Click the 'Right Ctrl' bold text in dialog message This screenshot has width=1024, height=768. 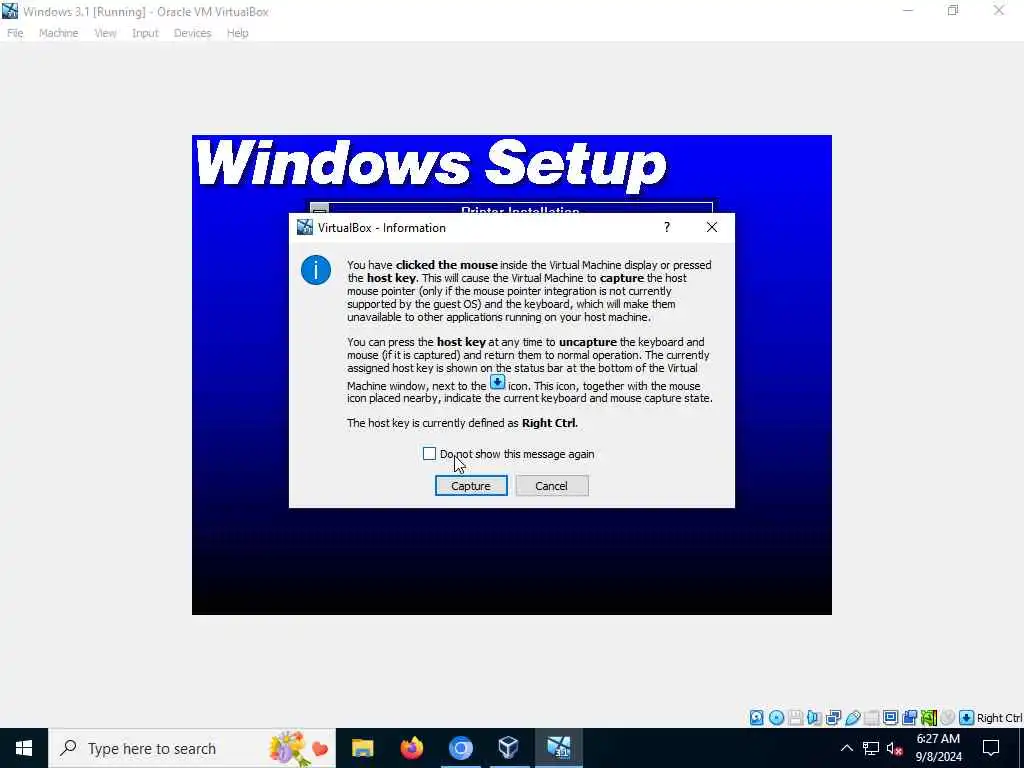pyautogui.click(x=549, y=423)
